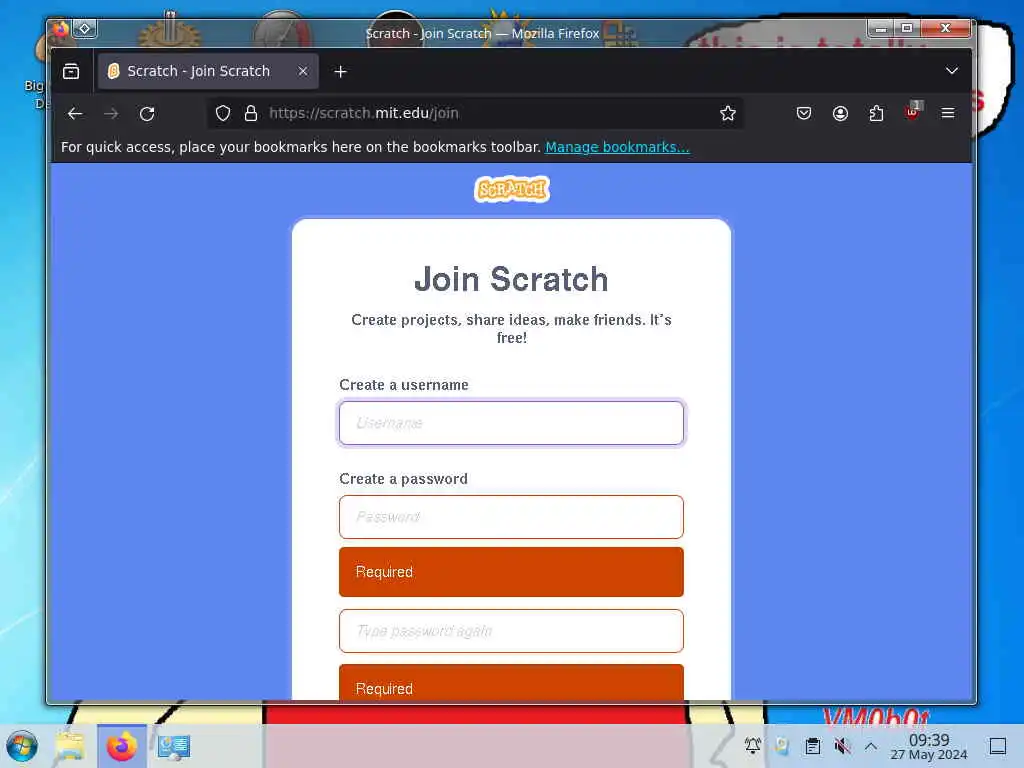Click the Create a username label
The height and width of the screenshot is (768, 1024).
(x=404, y=385)
